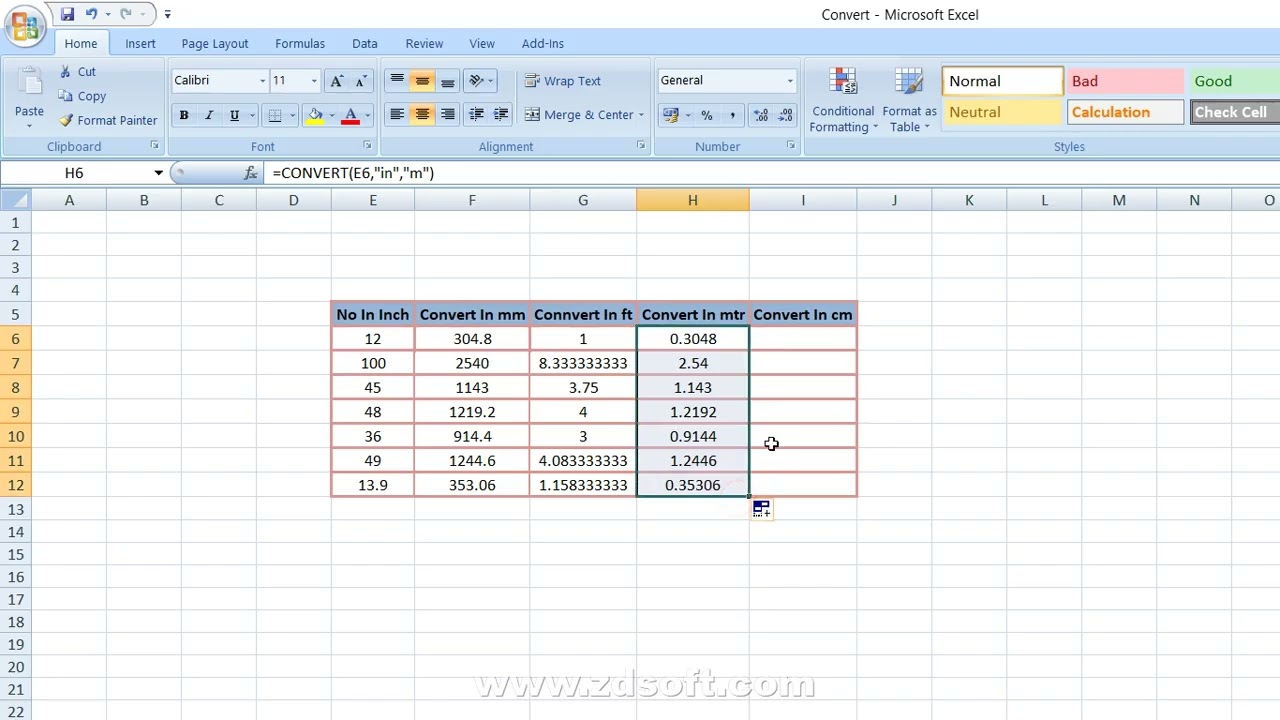
Task: Apply red font color
Action: tap(350, 115)
